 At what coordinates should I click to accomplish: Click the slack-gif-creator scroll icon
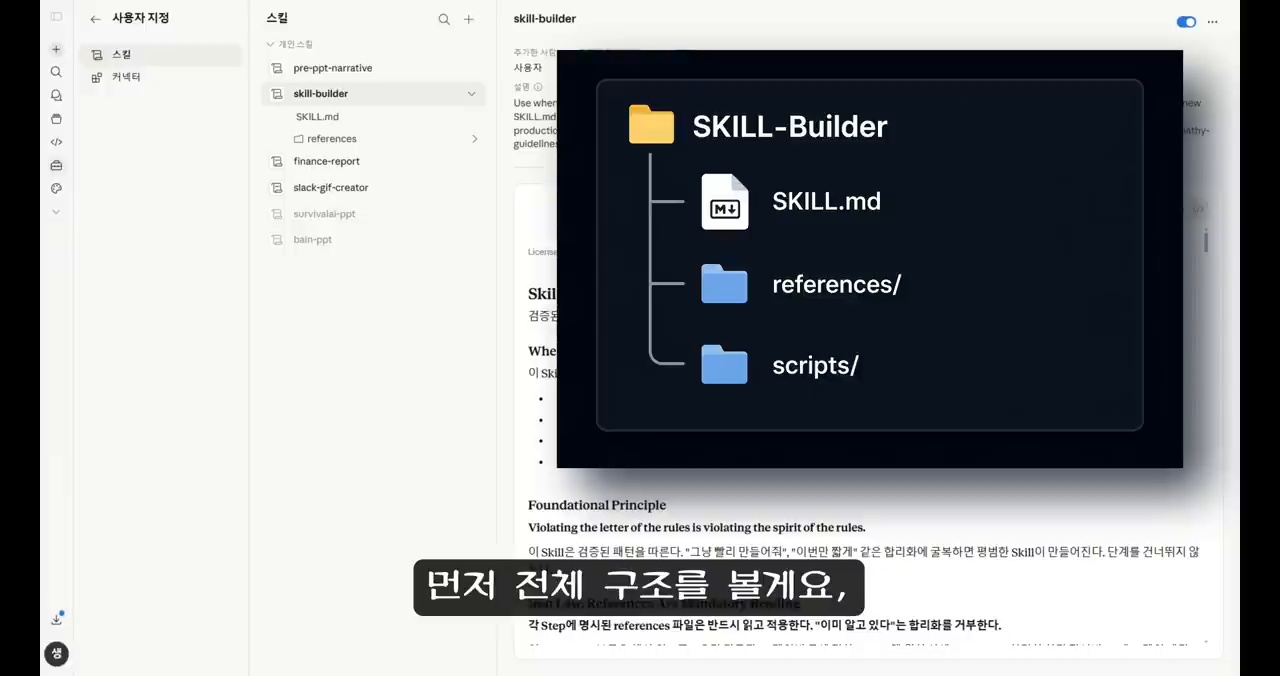coord(277,187)
